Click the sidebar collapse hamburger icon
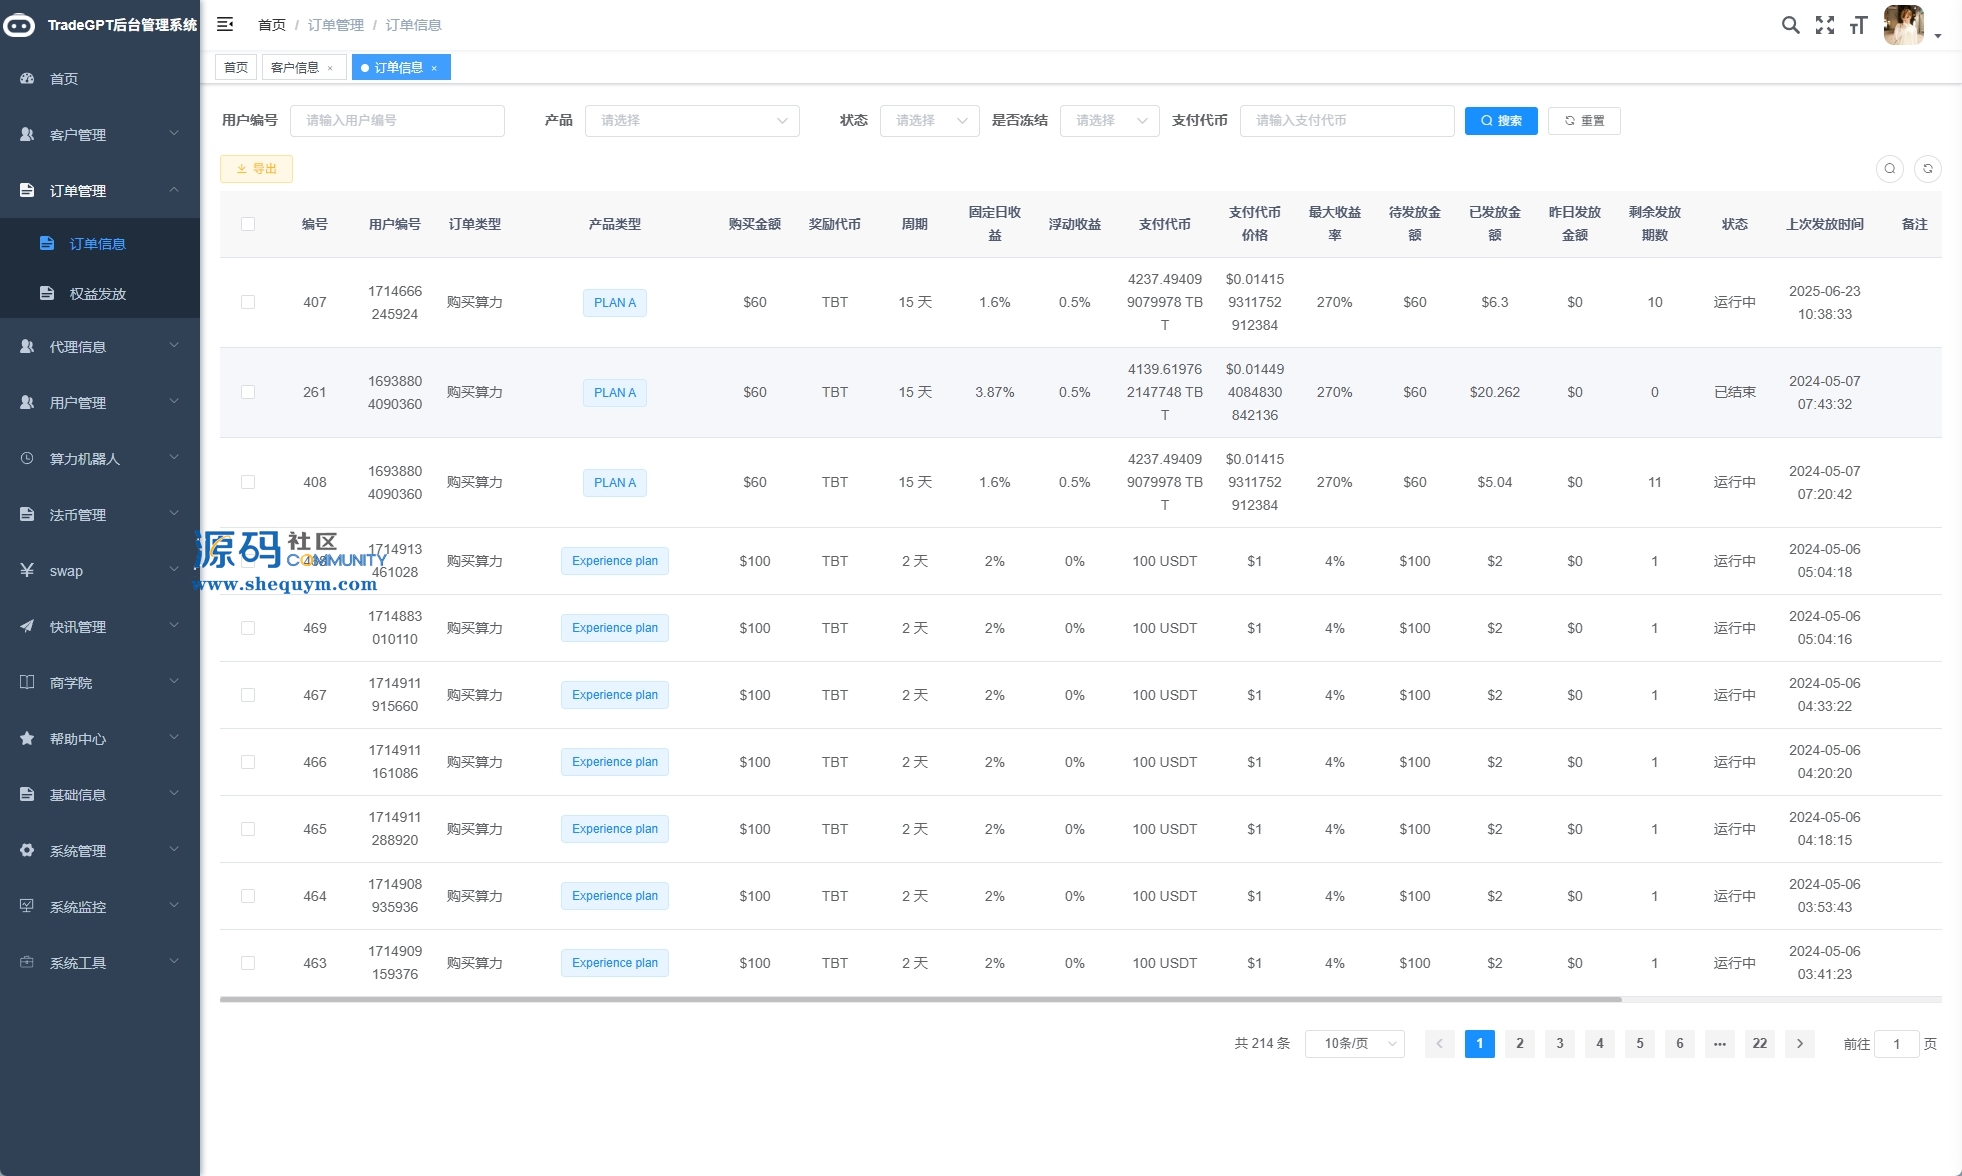The height and width of the screenshot is (1176, 1962). coord(225,24)
